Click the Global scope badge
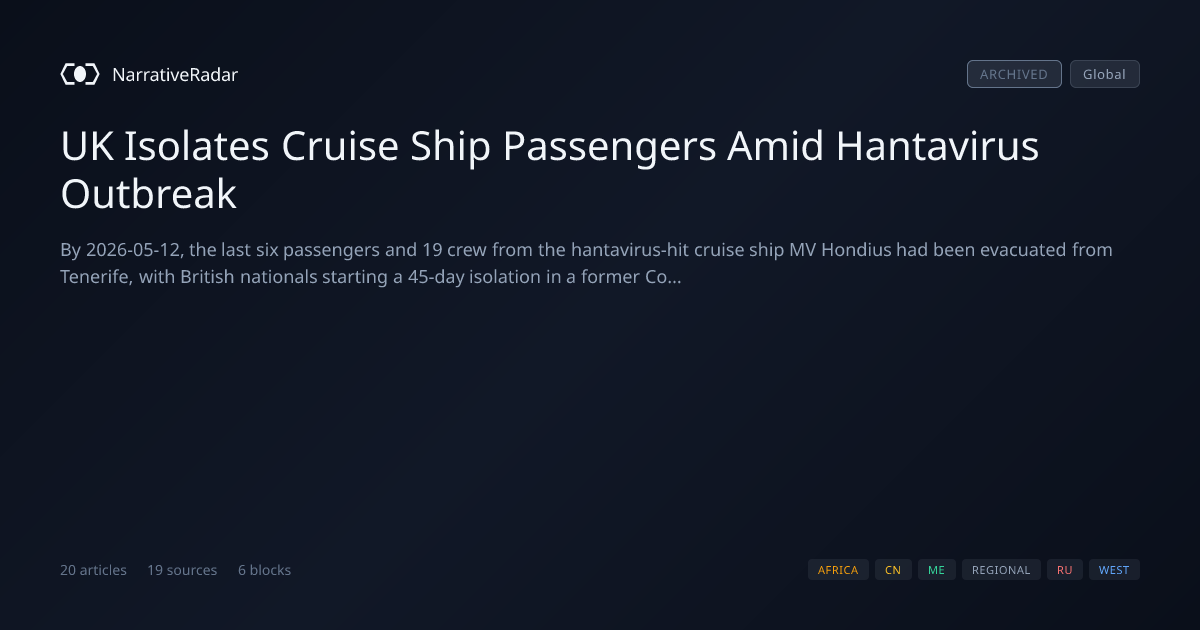The width and height of the screenshot is (1200, 630). pyautogui.click(x=1104, y=74)
